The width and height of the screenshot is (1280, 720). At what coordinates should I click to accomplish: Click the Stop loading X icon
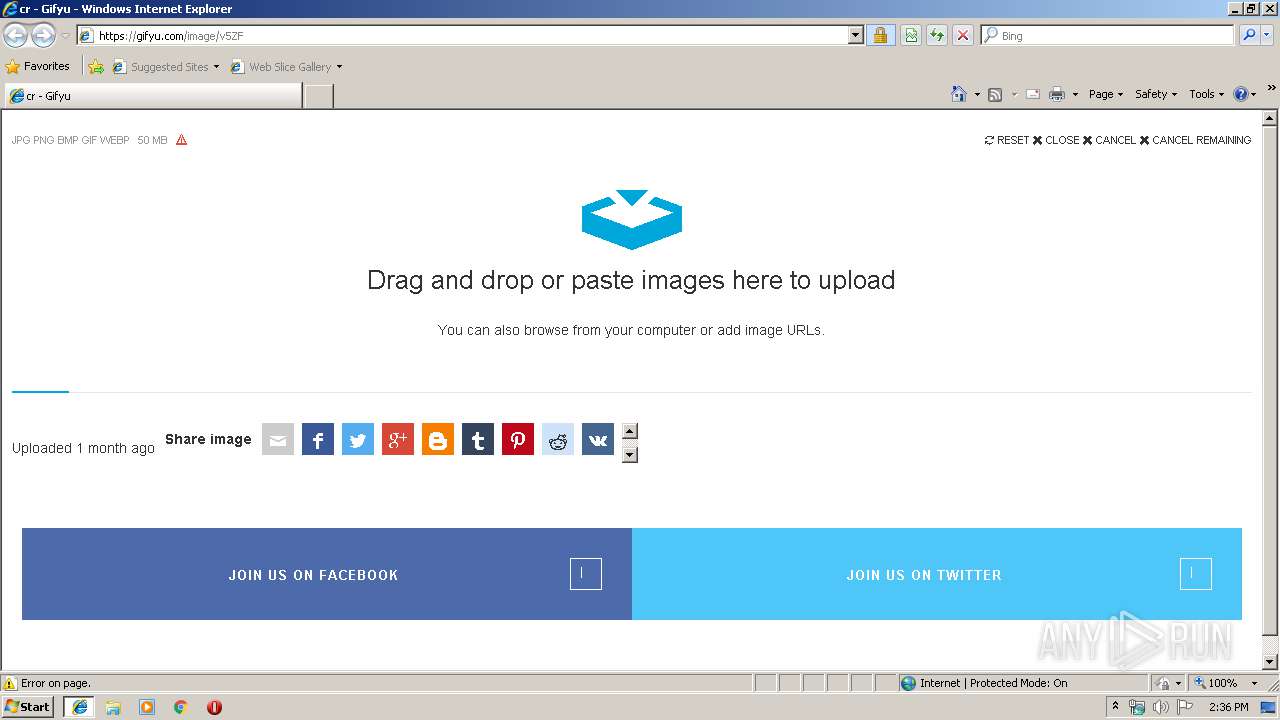[x=963, y=35]
